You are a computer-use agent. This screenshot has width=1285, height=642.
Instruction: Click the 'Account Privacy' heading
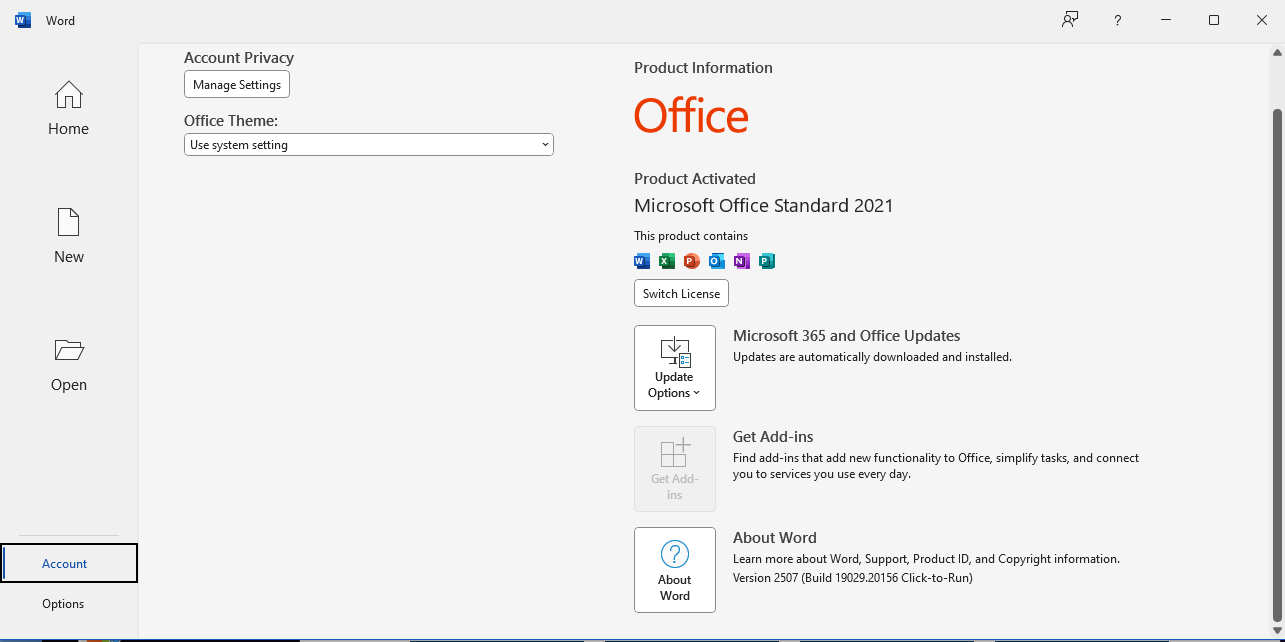tap(239, 58)
